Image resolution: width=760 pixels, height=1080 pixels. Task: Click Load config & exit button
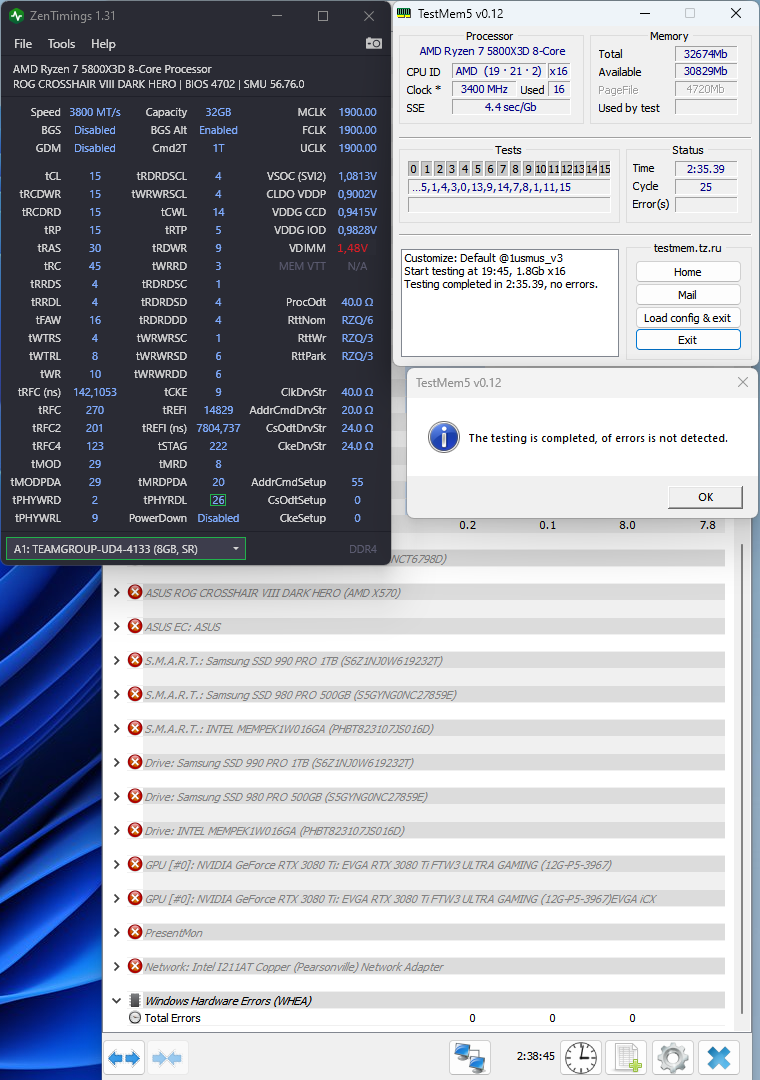click(x=688, y=318)
